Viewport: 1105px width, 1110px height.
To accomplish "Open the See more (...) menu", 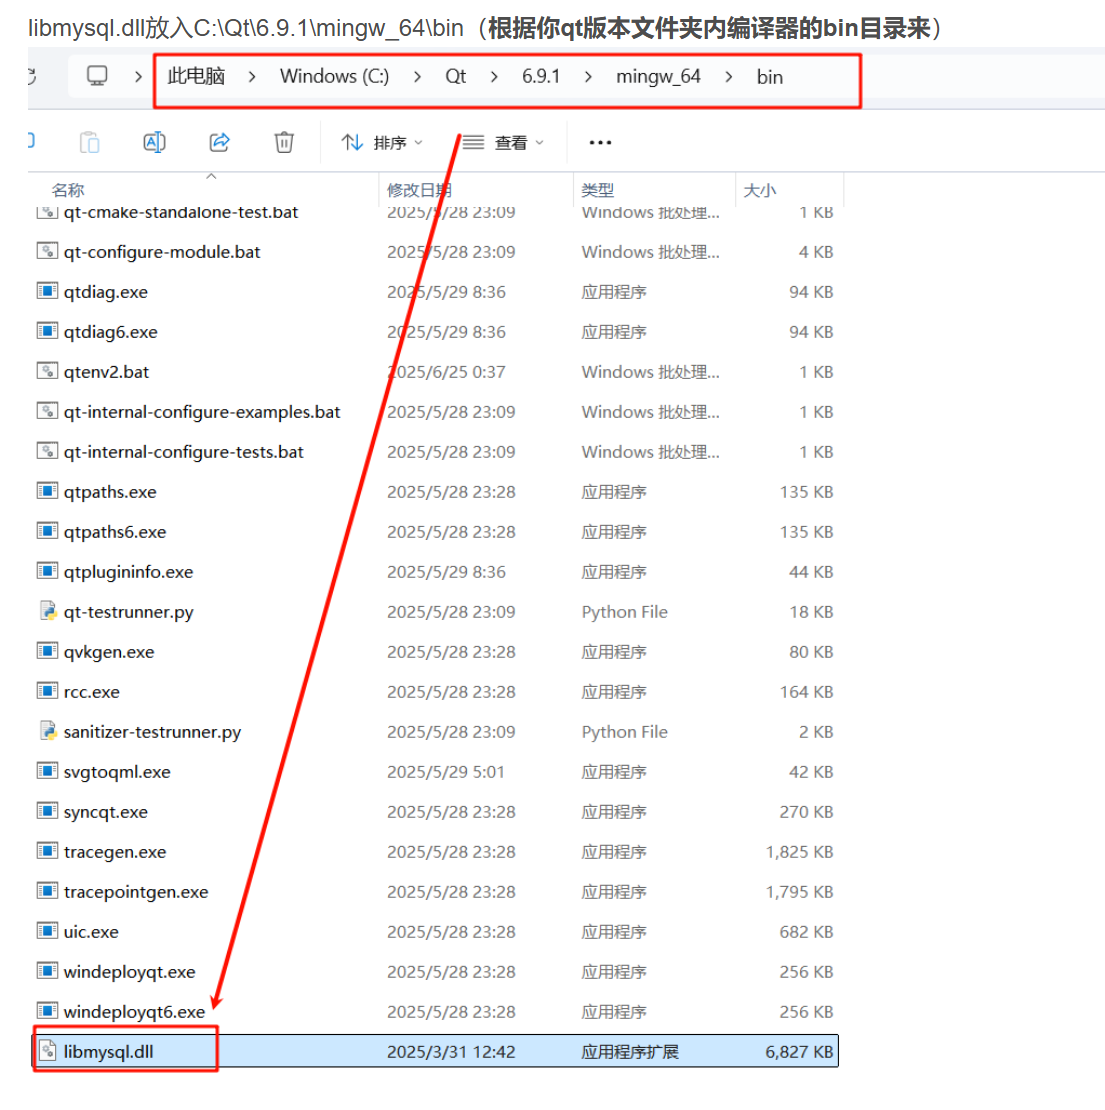I will [x=599, y=142].
